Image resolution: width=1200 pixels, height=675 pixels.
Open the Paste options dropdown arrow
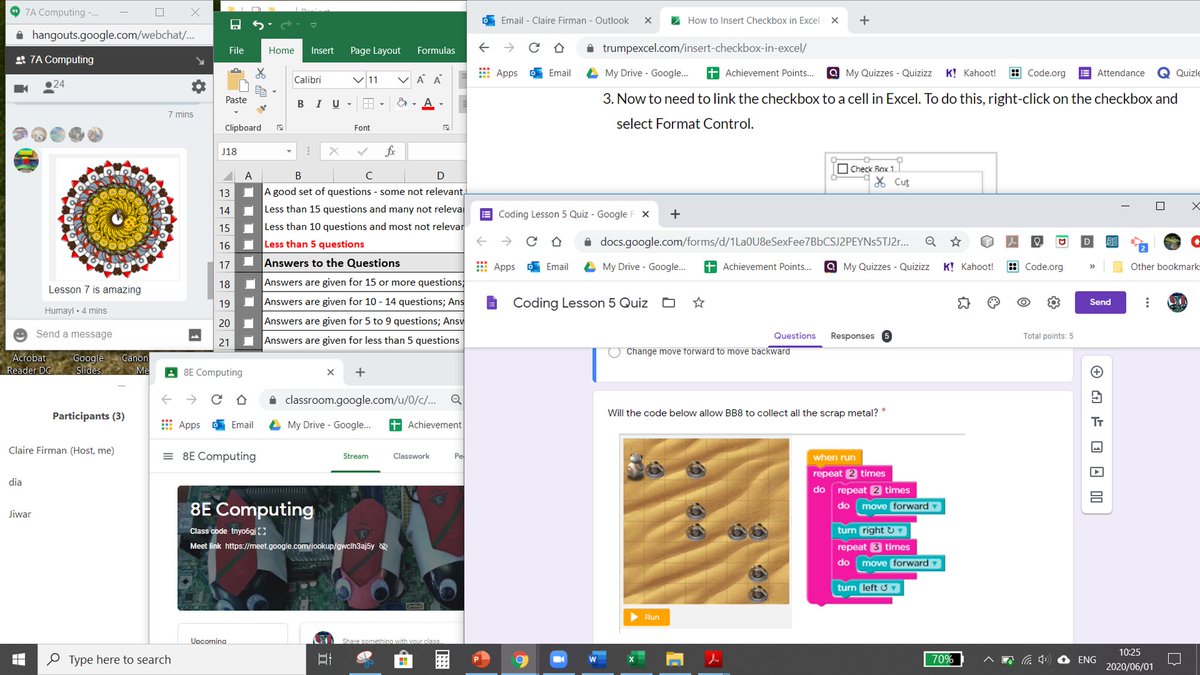click(x=236, y=112)
